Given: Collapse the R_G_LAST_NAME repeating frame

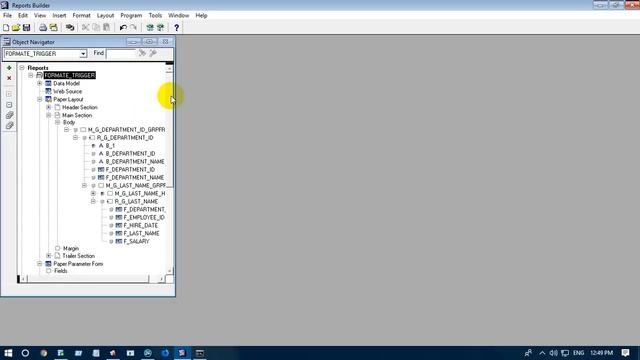Looking at the screenshot, I should (93, 202).
